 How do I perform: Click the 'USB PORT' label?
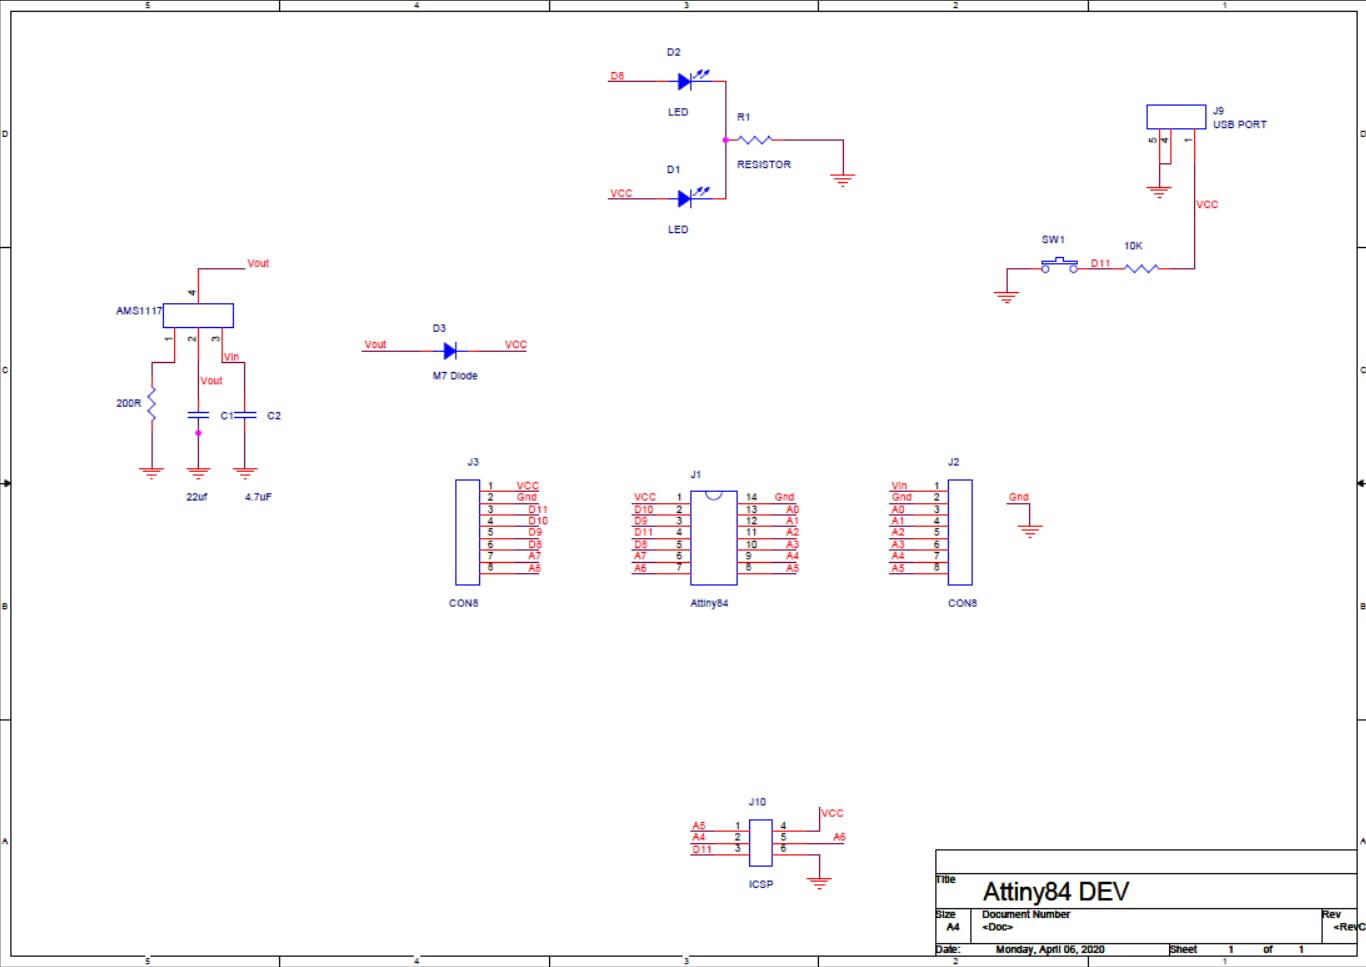[1240, 125]
